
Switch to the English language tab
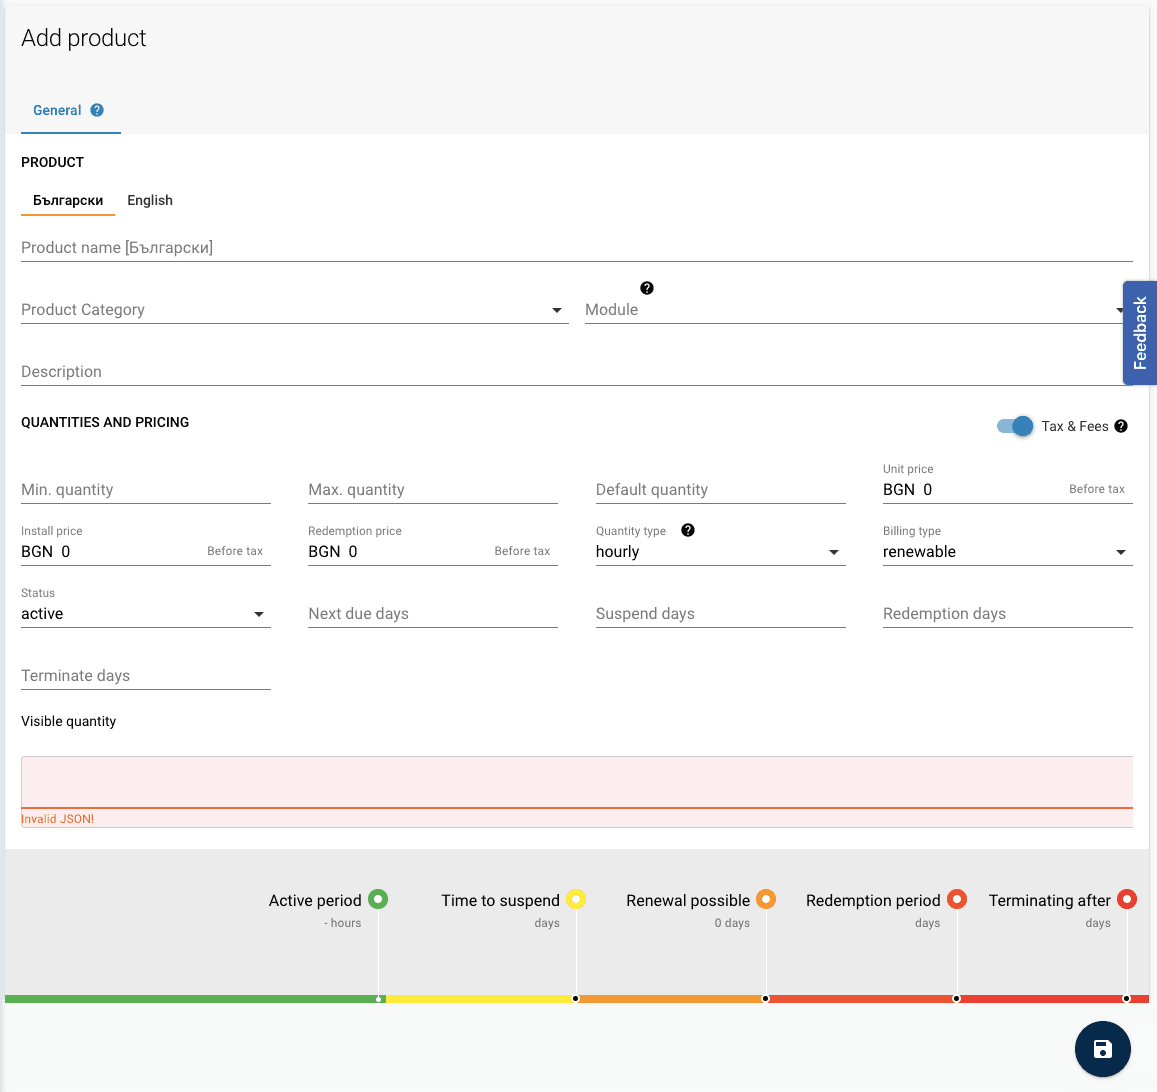(150, 200)
